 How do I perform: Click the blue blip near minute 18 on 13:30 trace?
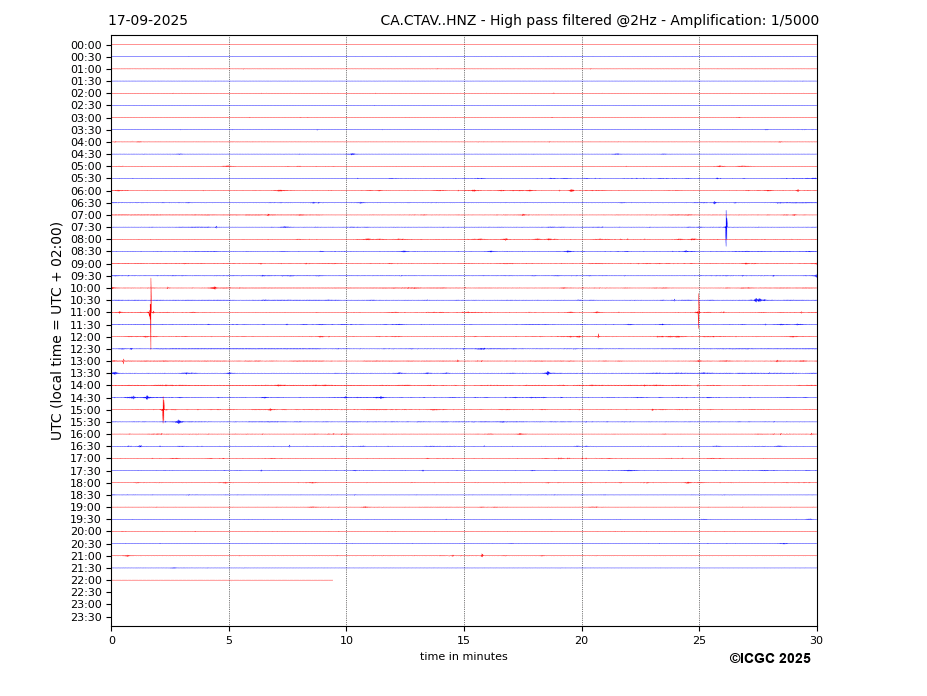tap(548, 373)
